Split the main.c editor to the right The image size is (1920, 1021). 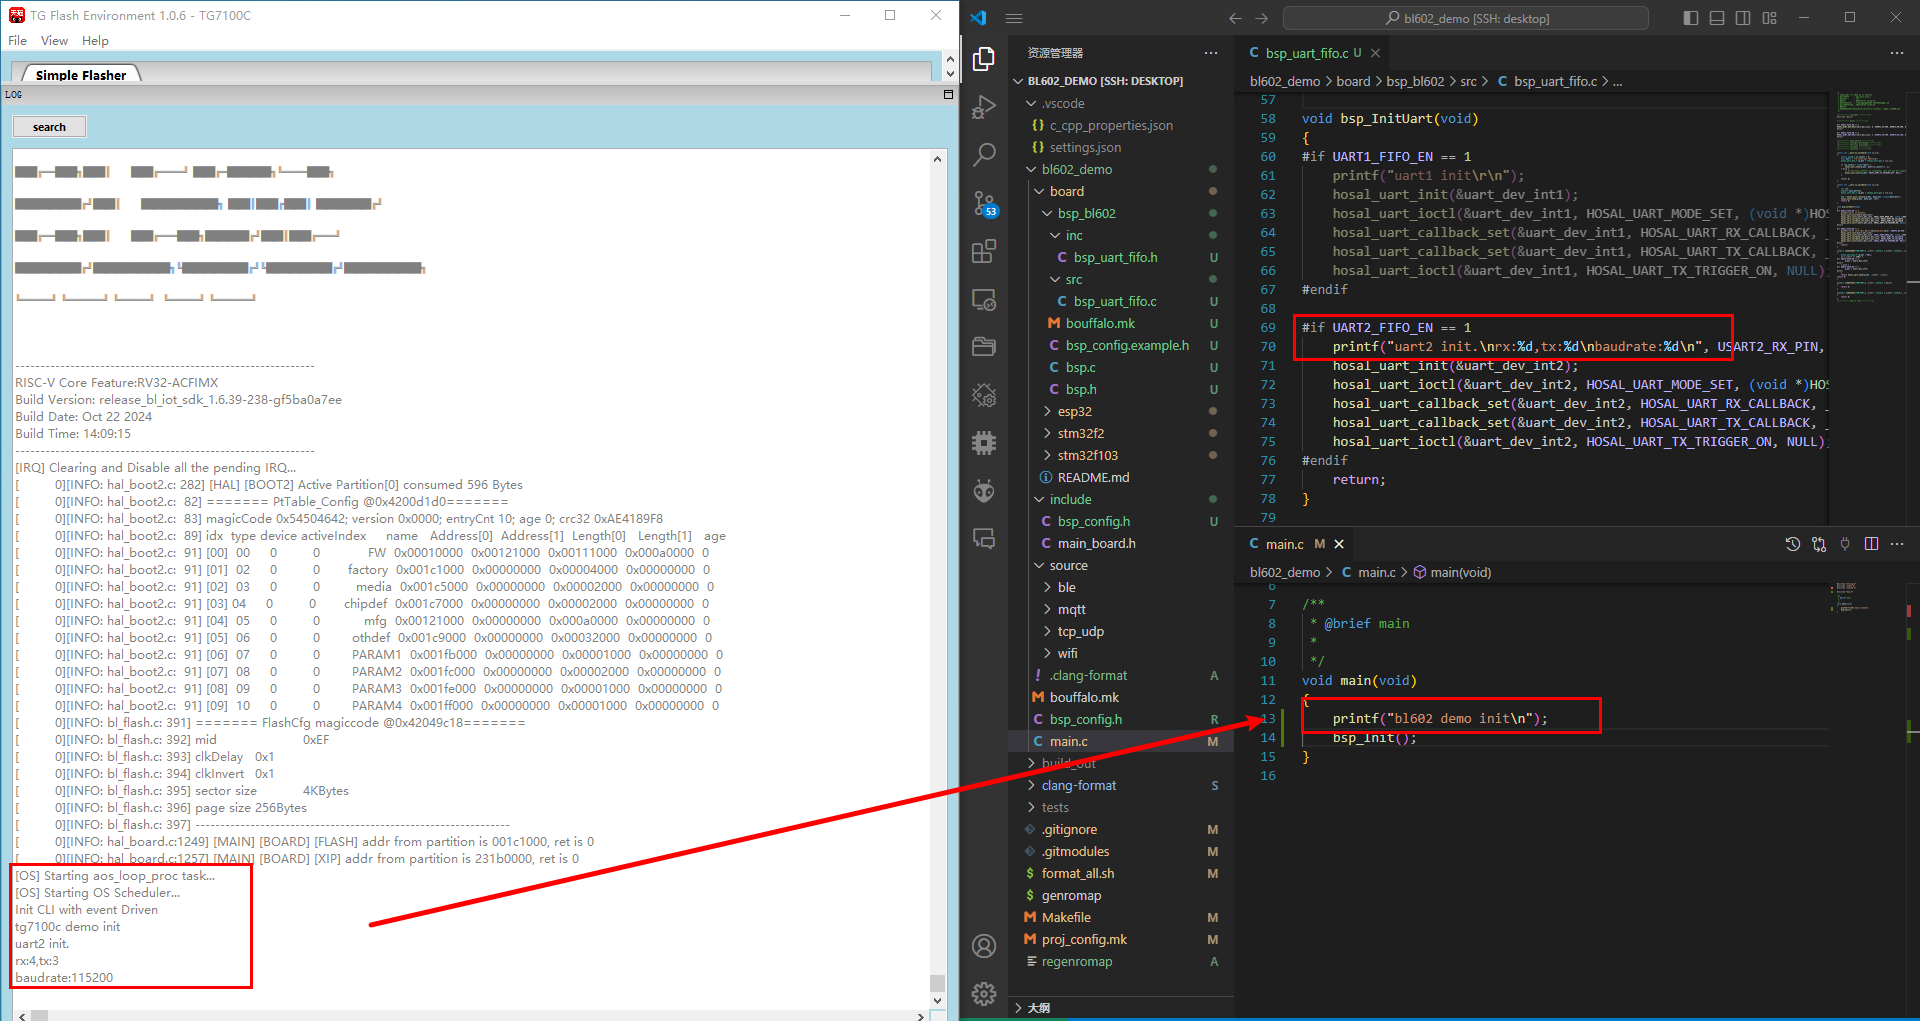(1871, 544)
